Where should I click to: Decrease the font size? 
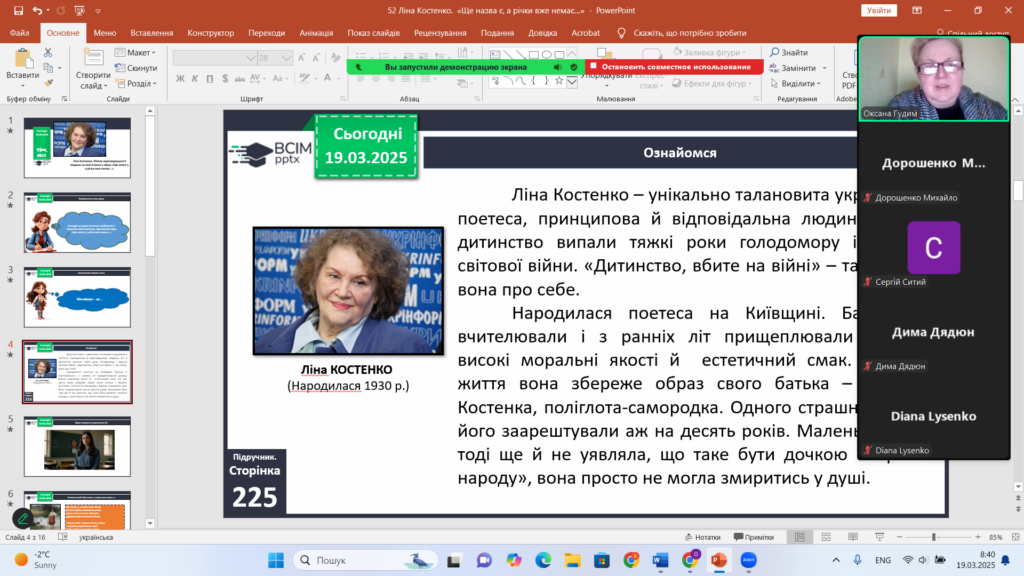click(x=315, y=58)
